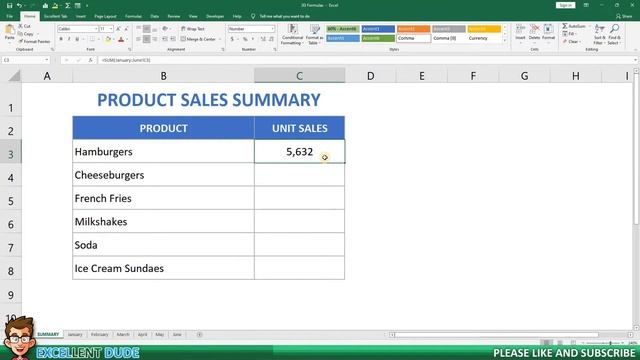Pick the red Font Color swatch

(121, 39)
